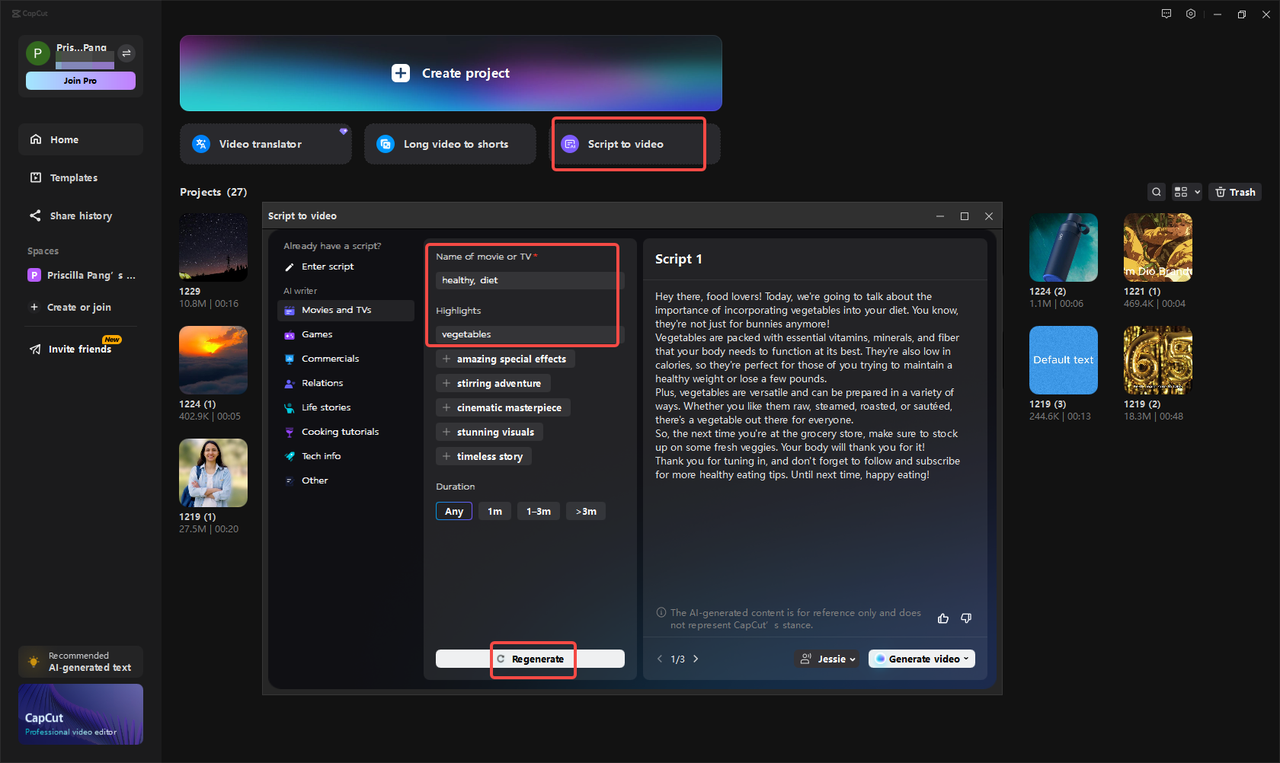Click the Long video to shorts icon
1280x763 pixels.
(385, 144)
